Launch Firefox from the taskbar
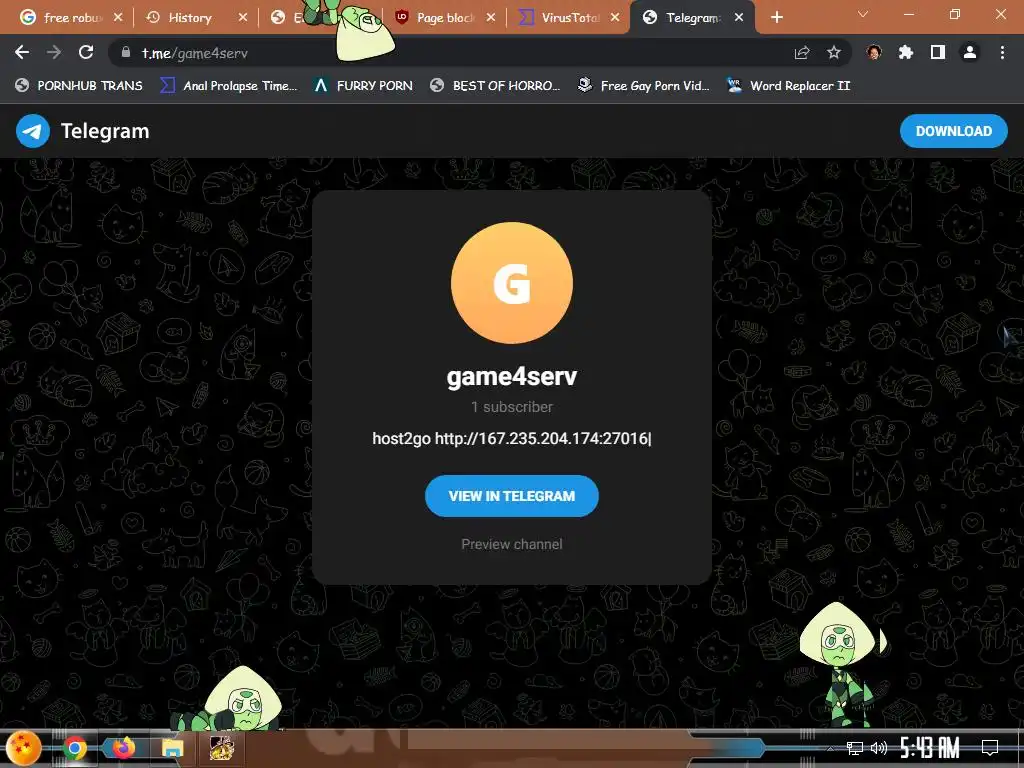1024x768 pixels. (x=123, y=748)
